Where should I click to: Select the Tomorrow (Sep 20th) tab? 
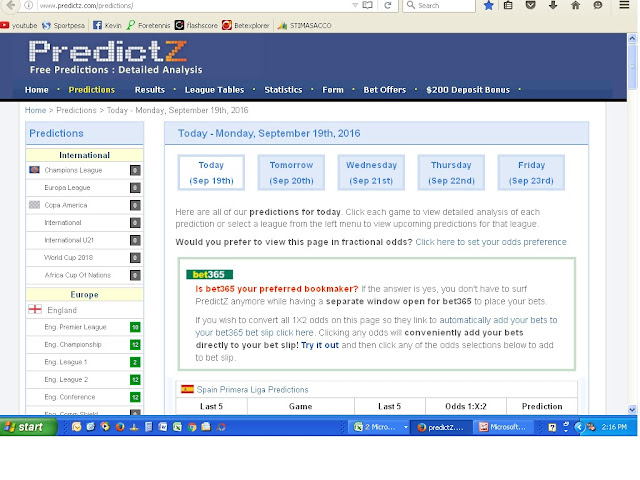point(291,173)
